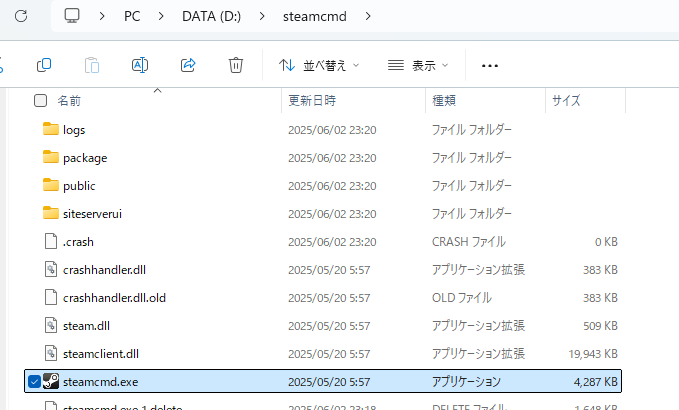This screenshot has height=410, width=679.
Task: Click the steamclient.dll file icon
Action: [x=51, y=353]
